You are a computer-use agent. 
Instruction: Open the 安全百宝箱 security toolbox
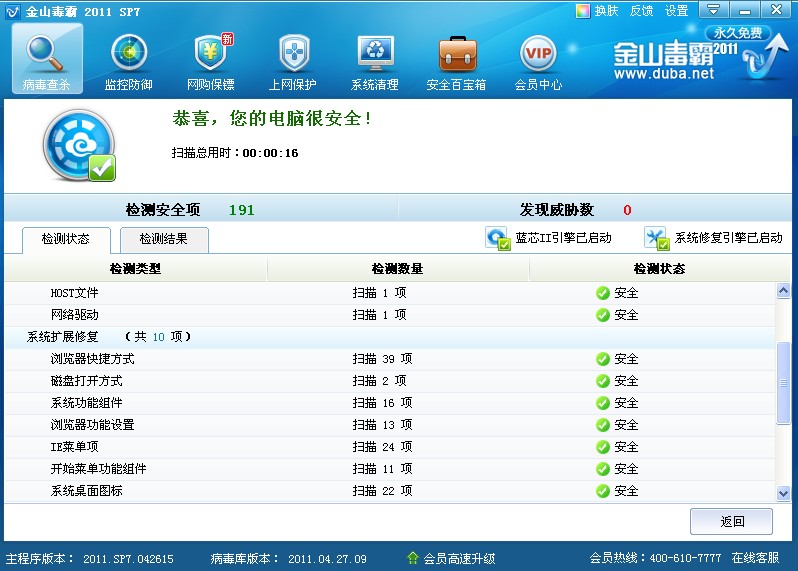[457, 61]
